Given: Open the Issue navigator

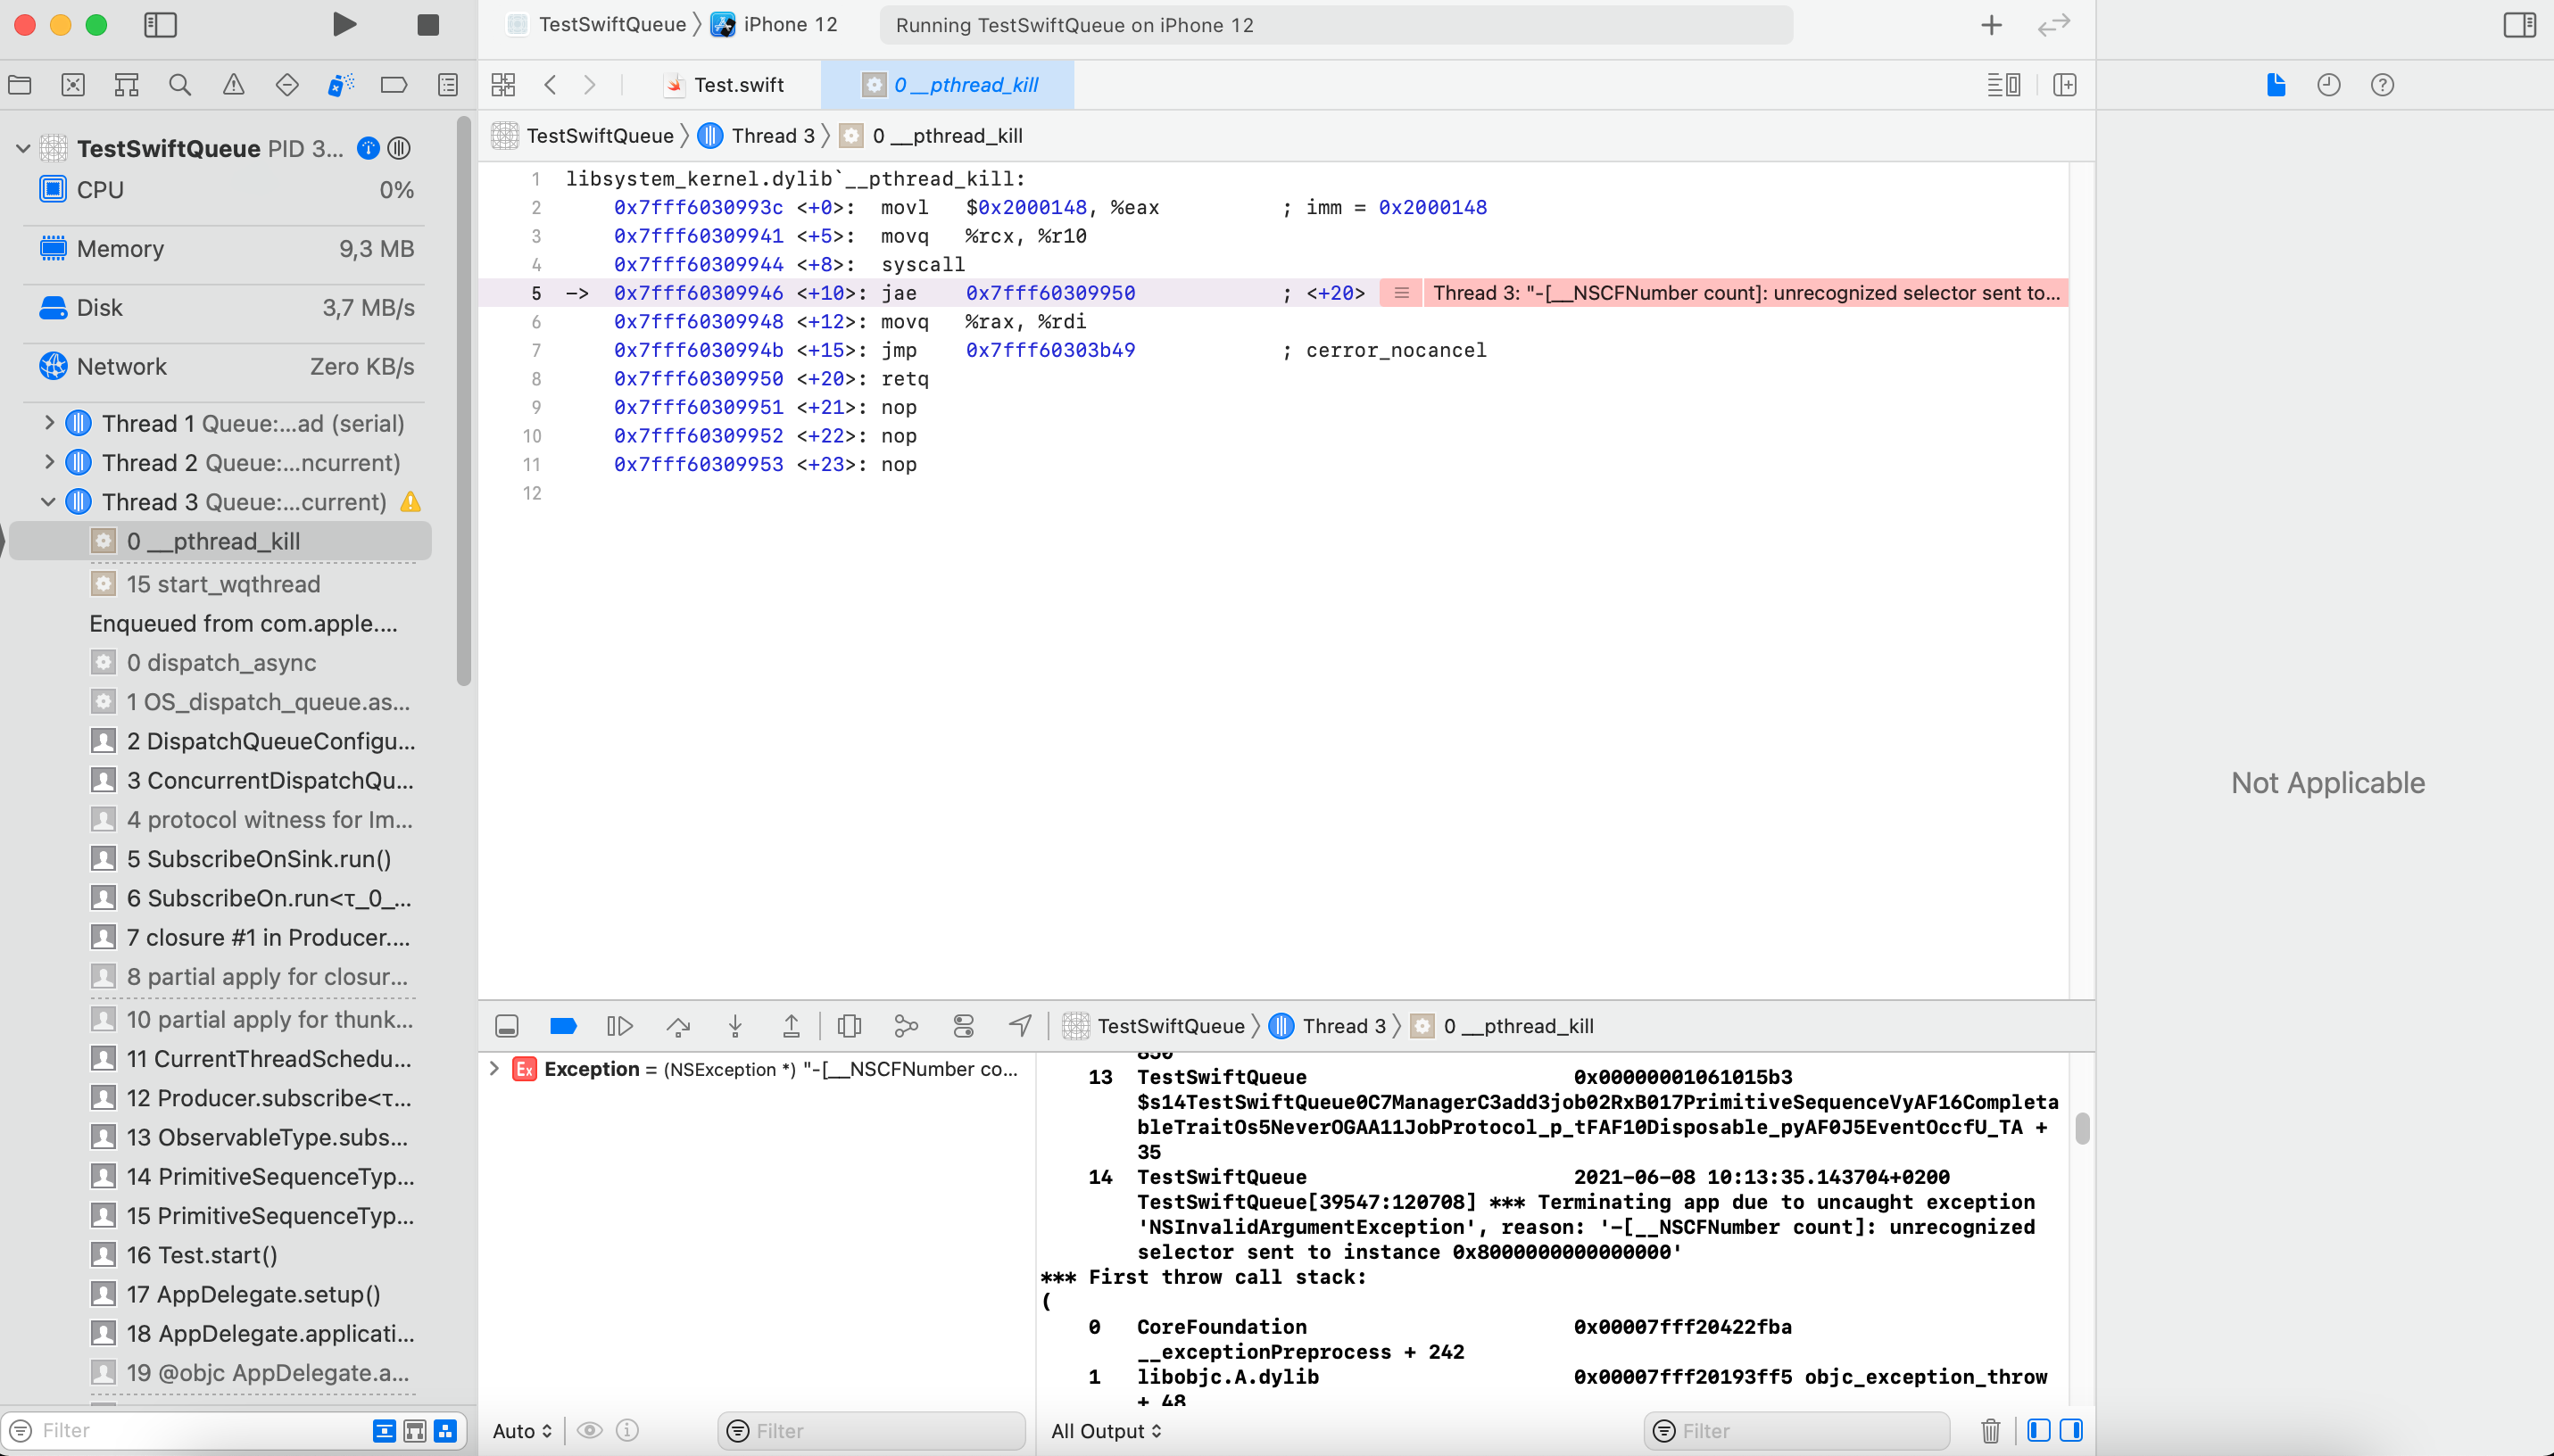Looking at the screenshot, I should point(233,85).
